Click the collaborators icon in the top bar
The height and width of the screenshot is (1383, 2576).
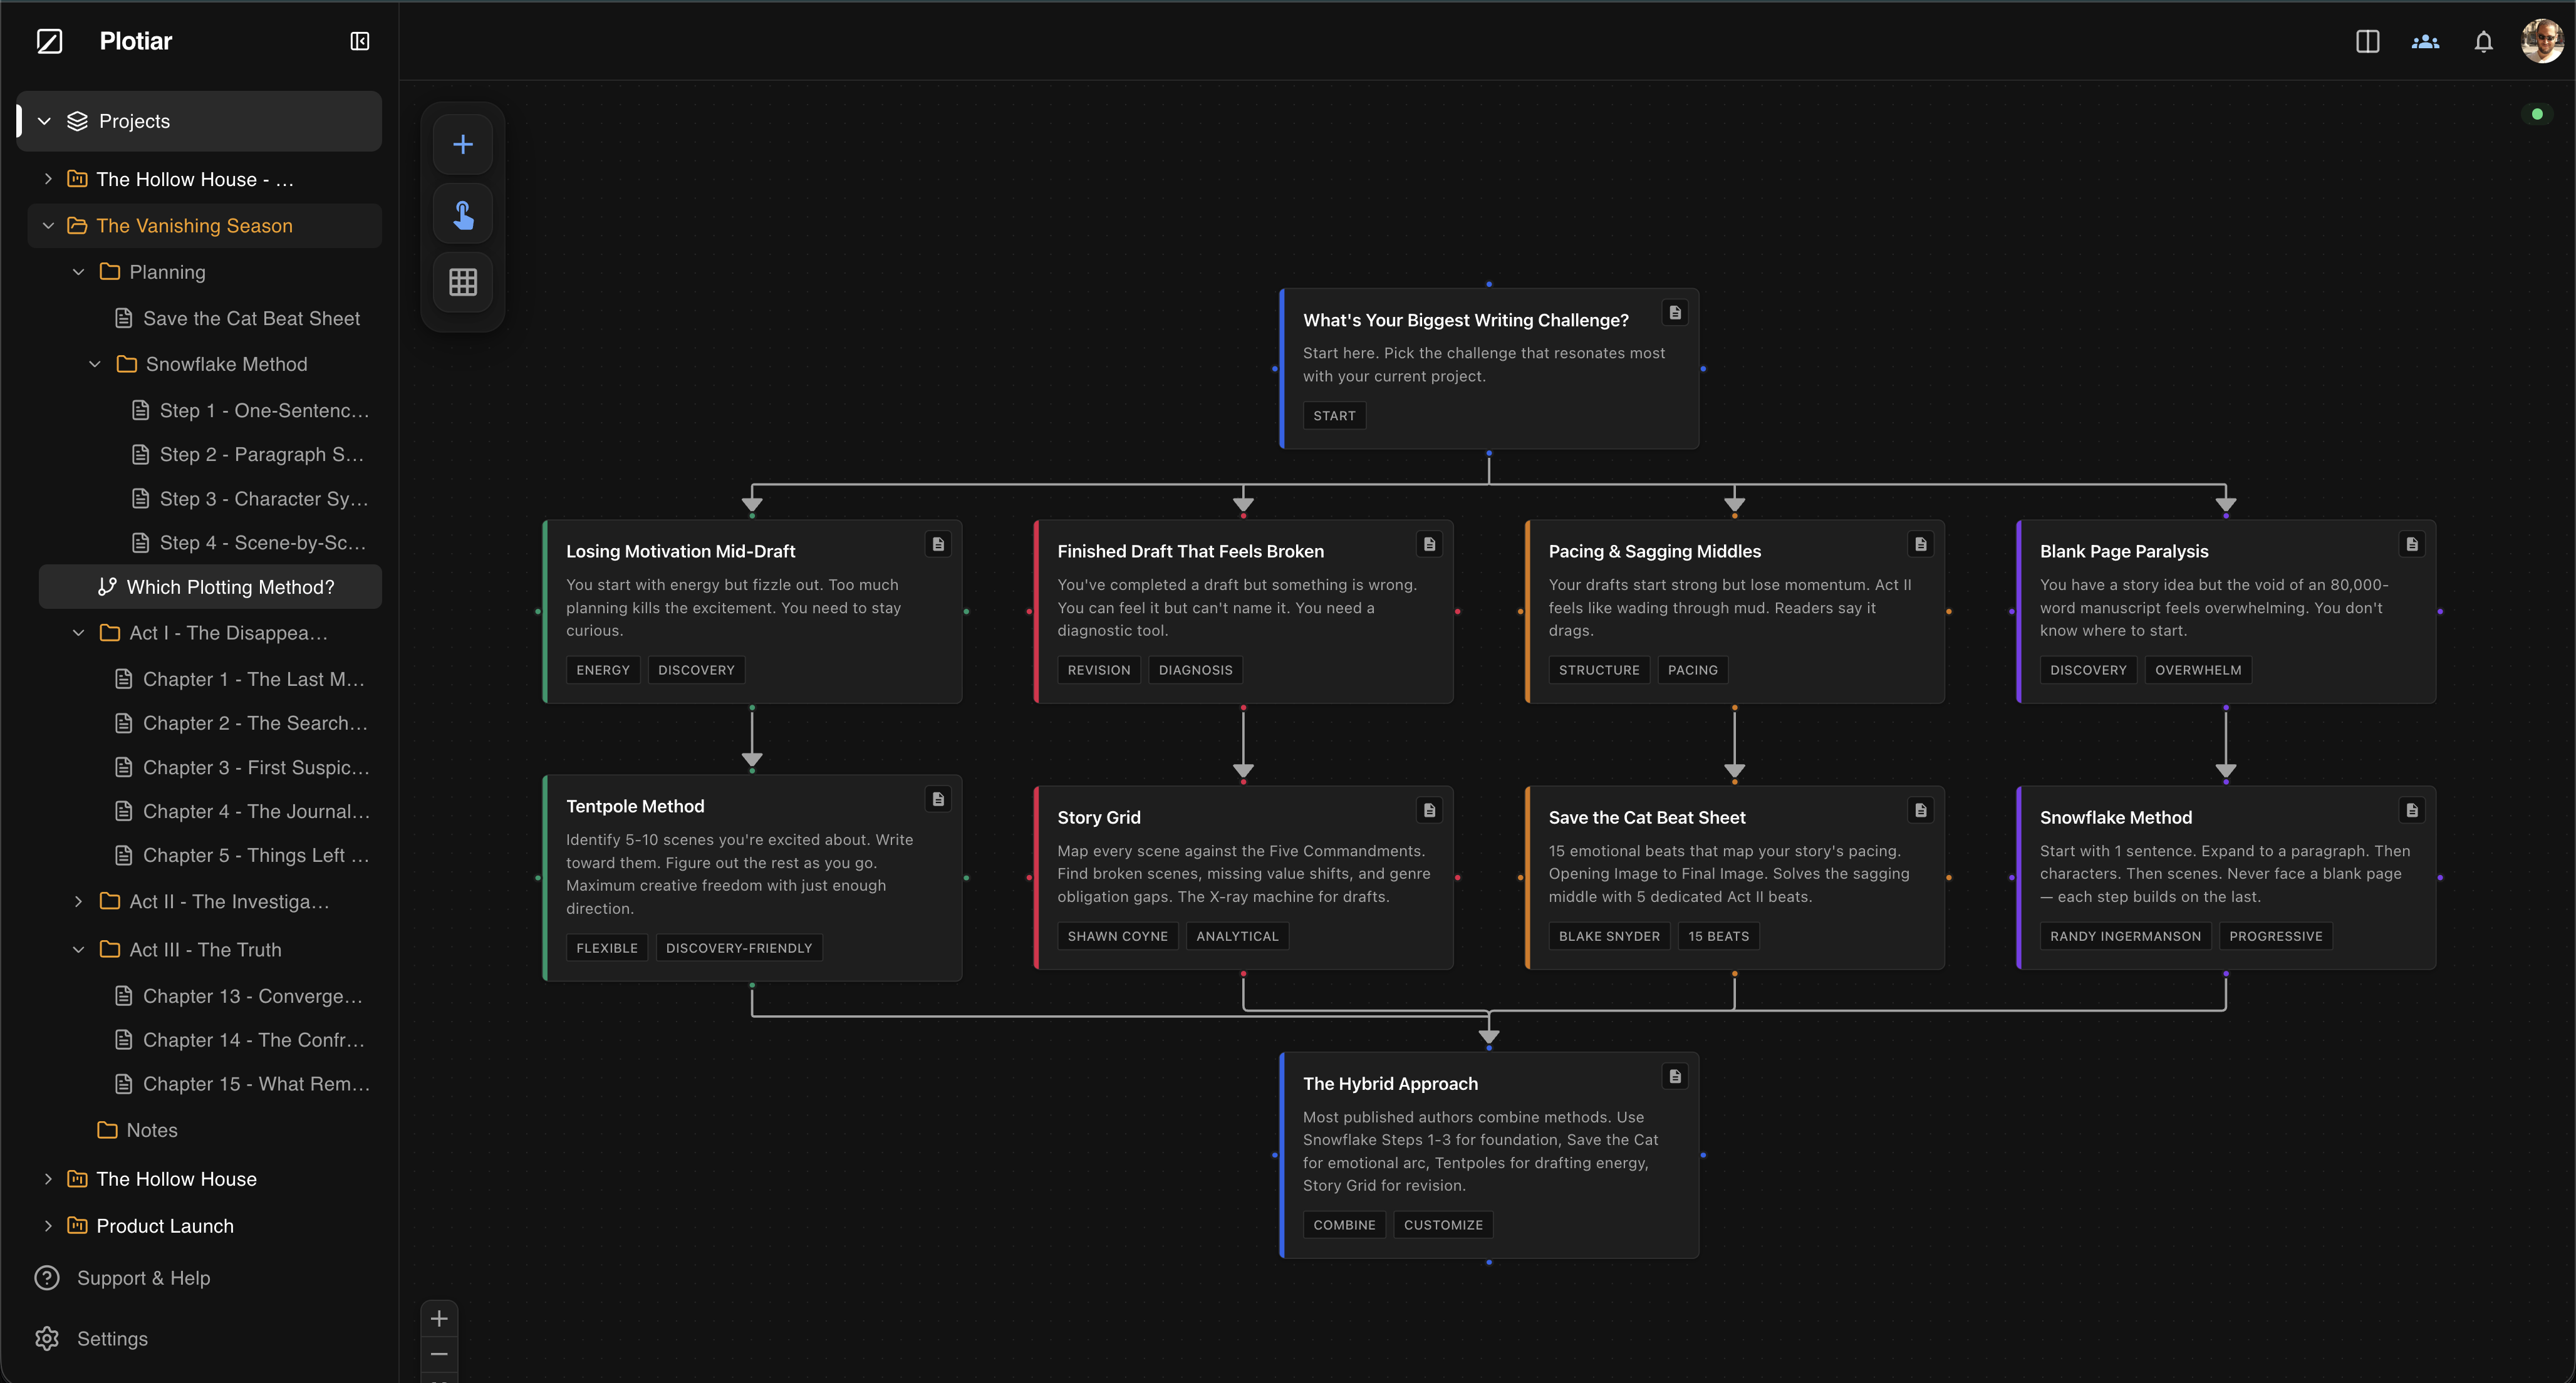pos(2424,41)
